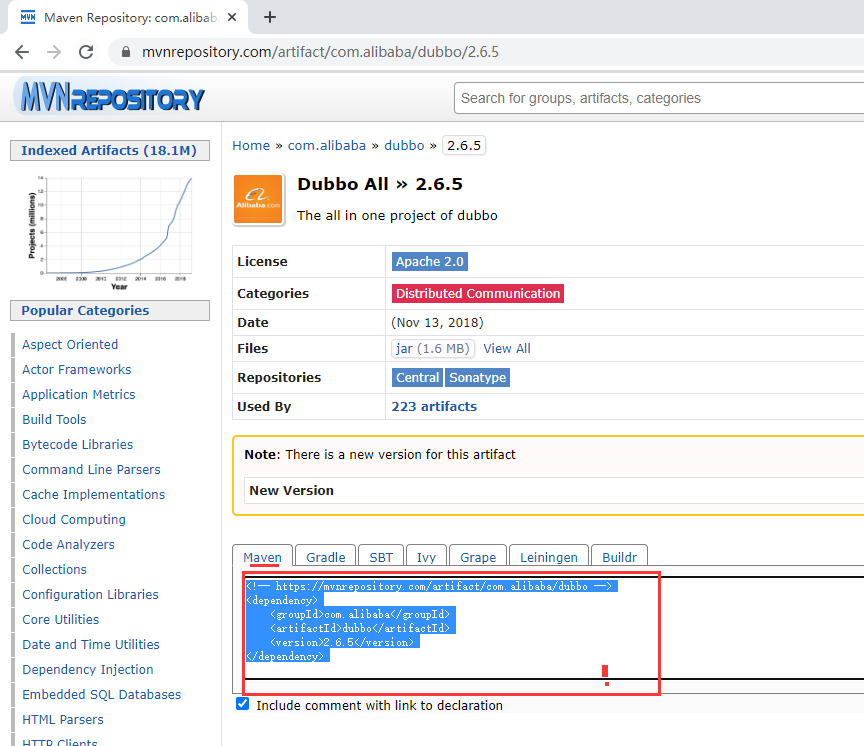Image resolution: width=864 pixels, height=746 pixels.
Task: Close the Maven Repository browser tab
Action: [x=232, y=18]
